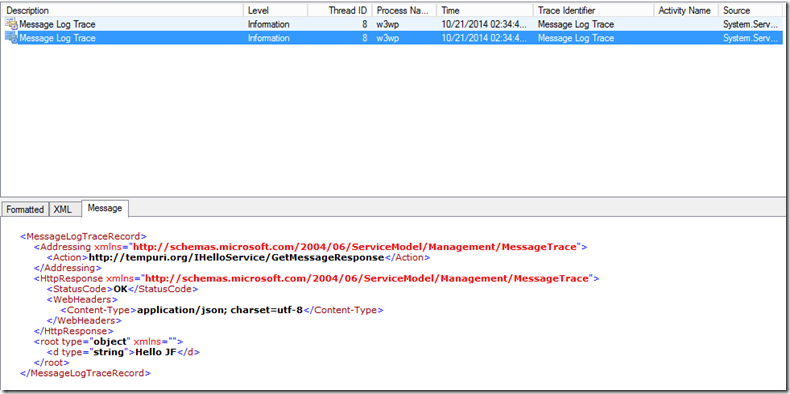The image size is (790, 394).
Task: Click the root type="object" element
Action: (x=108, y=342)
